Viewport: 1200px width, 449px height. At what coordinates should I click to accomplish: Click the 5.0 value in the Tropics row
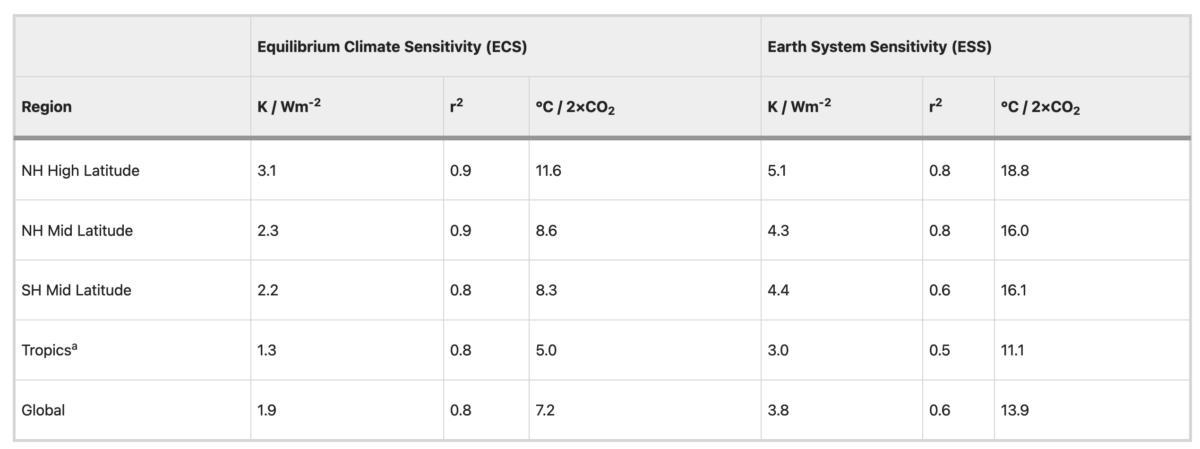547,351
